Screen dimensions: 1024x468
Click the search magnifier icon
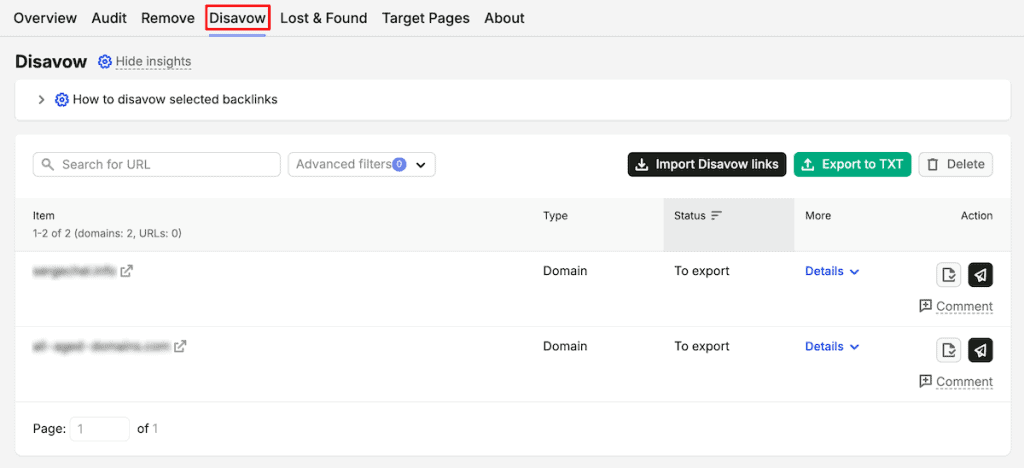(x=47, y=164)
